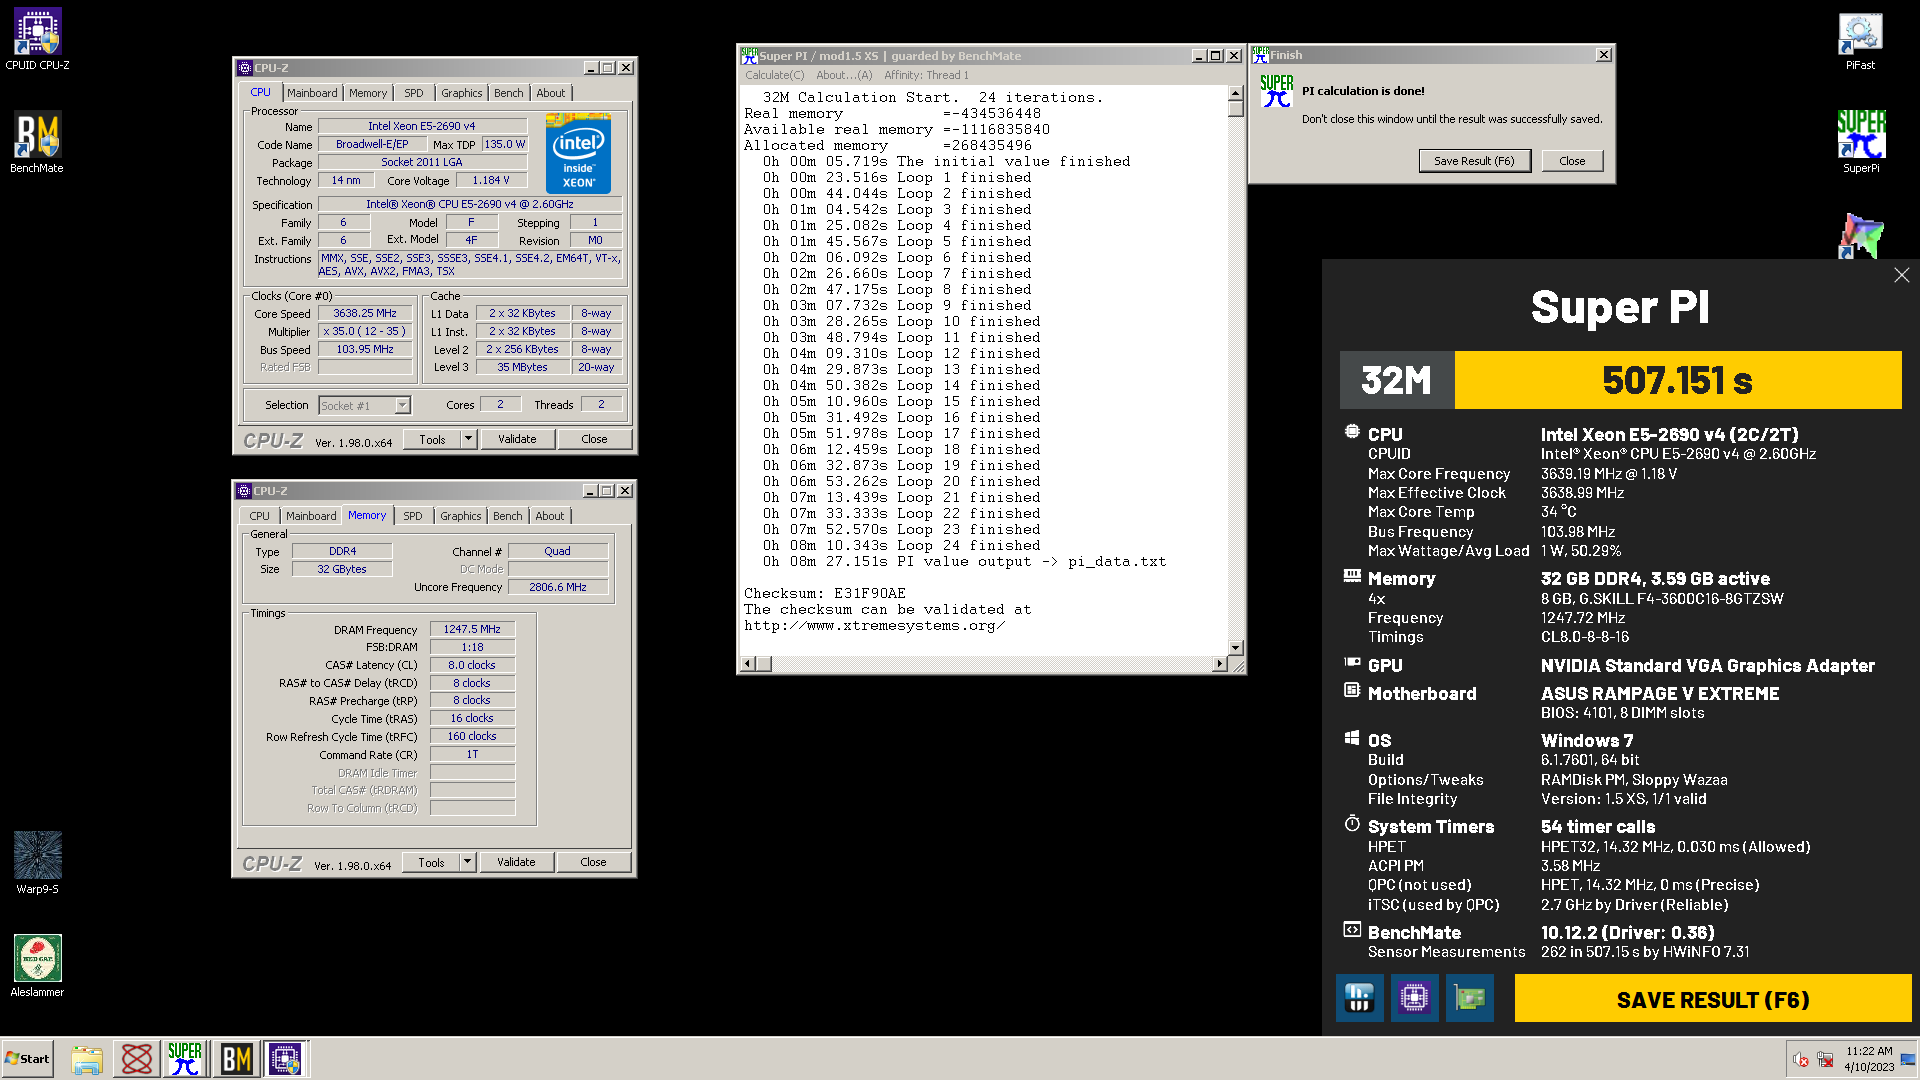Expand the Tools dropdown arrow in the top CPU-Z window
Screen dimensions: 1920x1080
tap(468, 439)
